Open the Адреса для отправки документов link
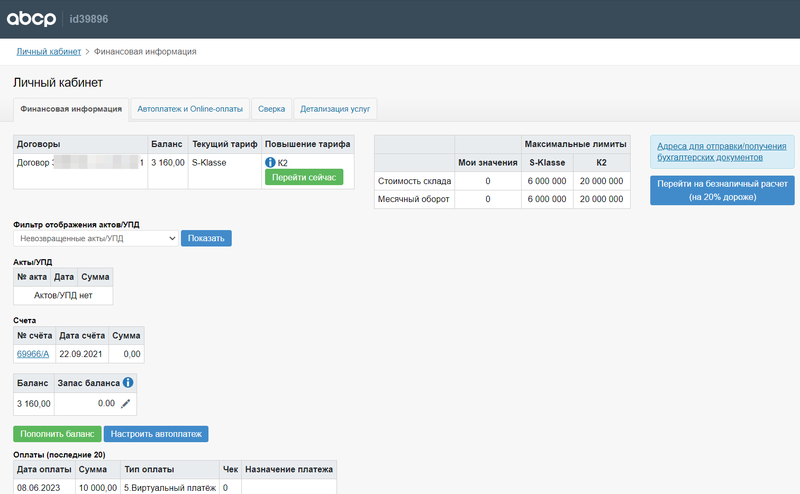Viewport: 800px width, 494px height. (721, 152)
